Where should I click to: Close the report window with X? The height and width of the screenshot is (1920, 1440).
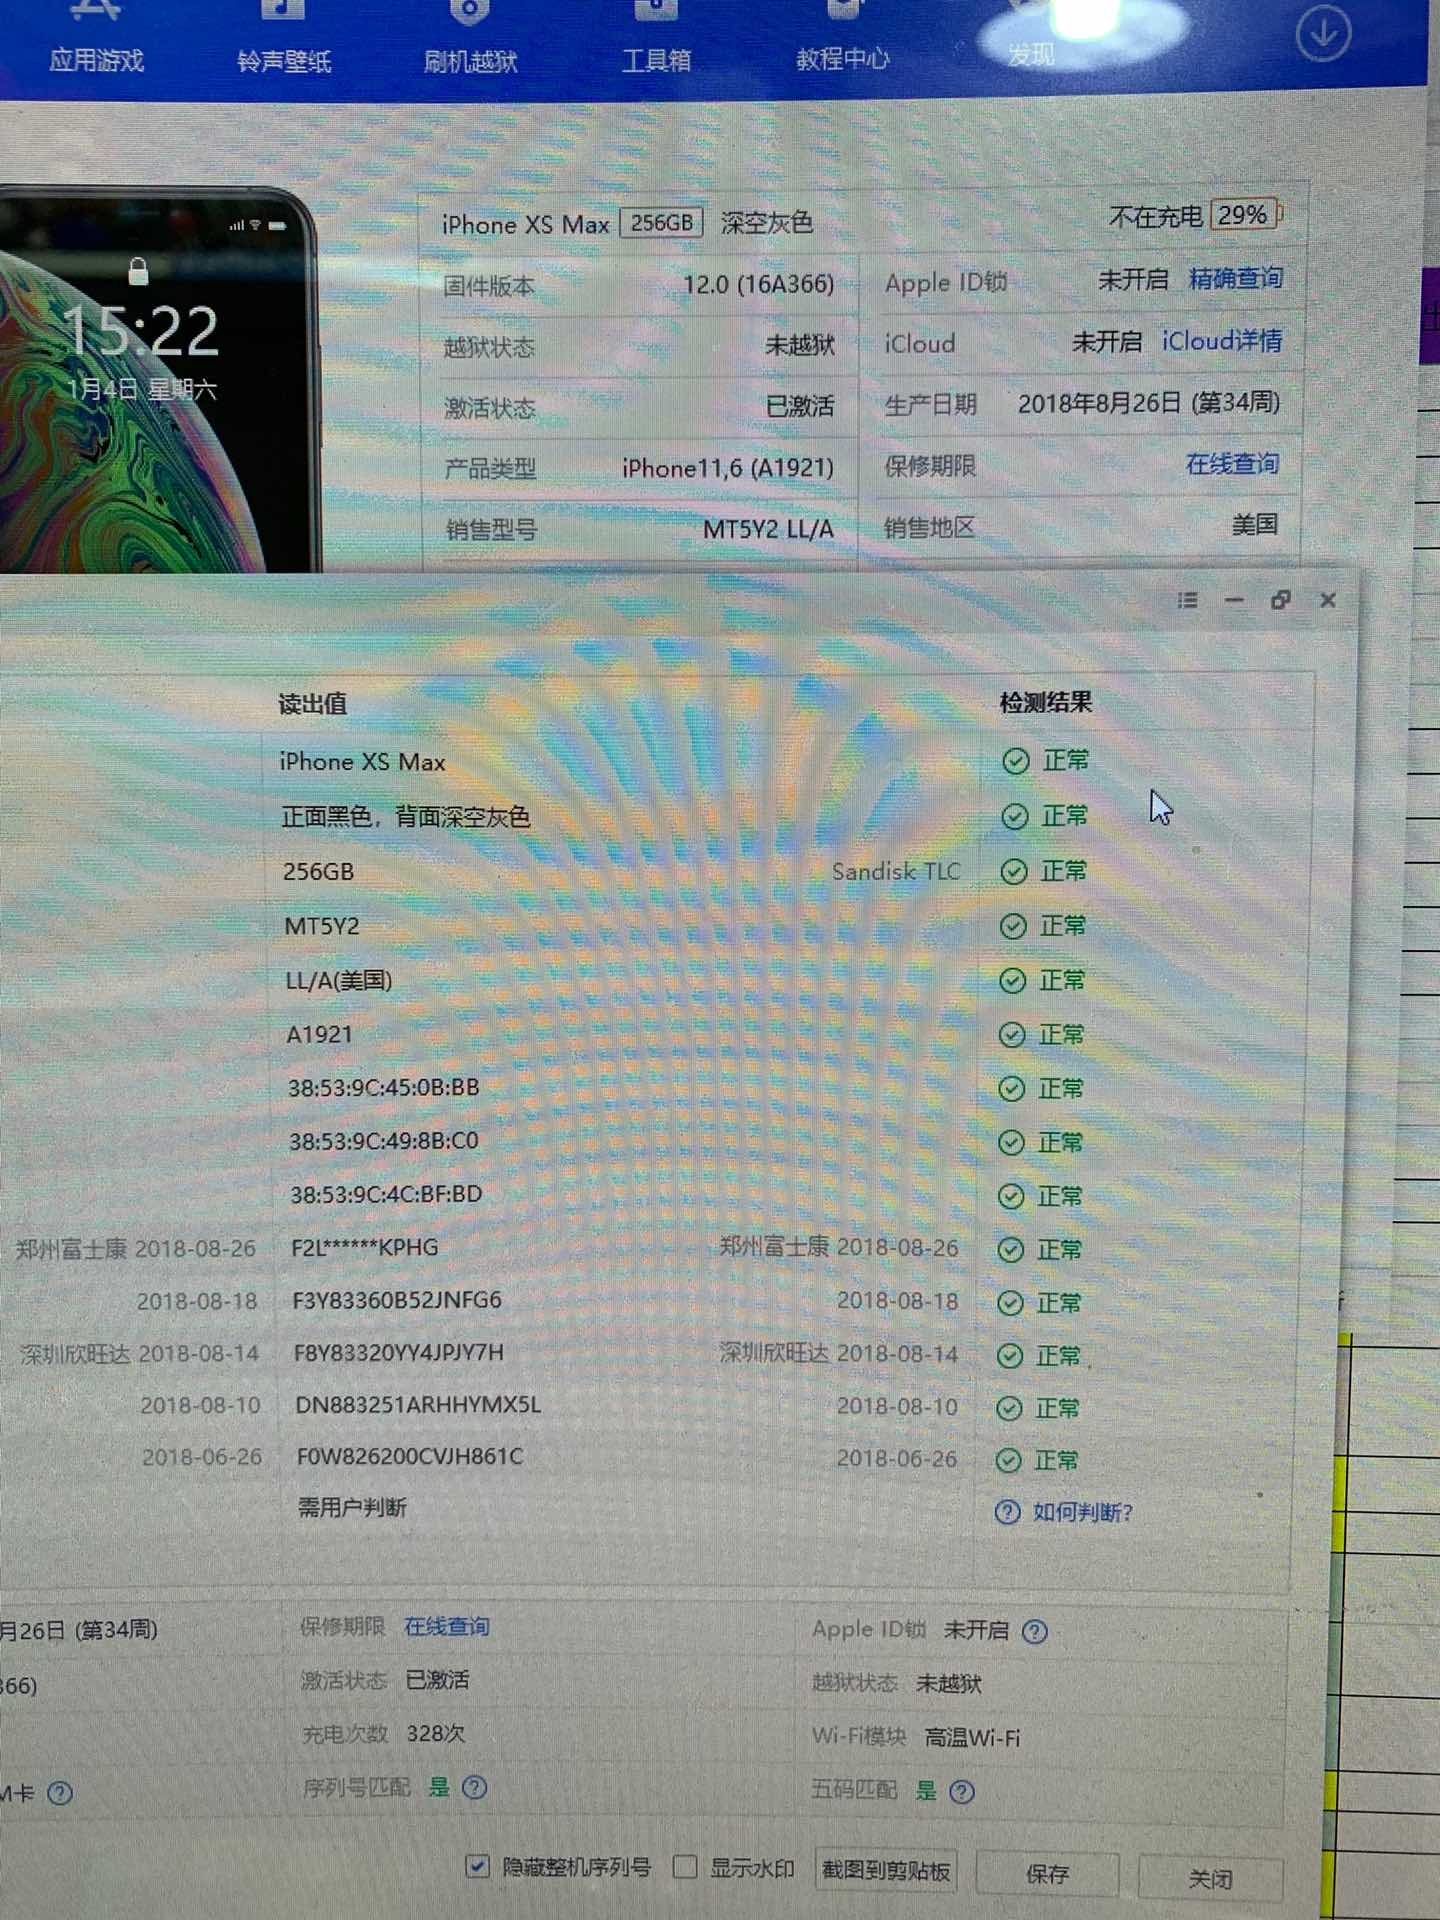pos(1328,600)
